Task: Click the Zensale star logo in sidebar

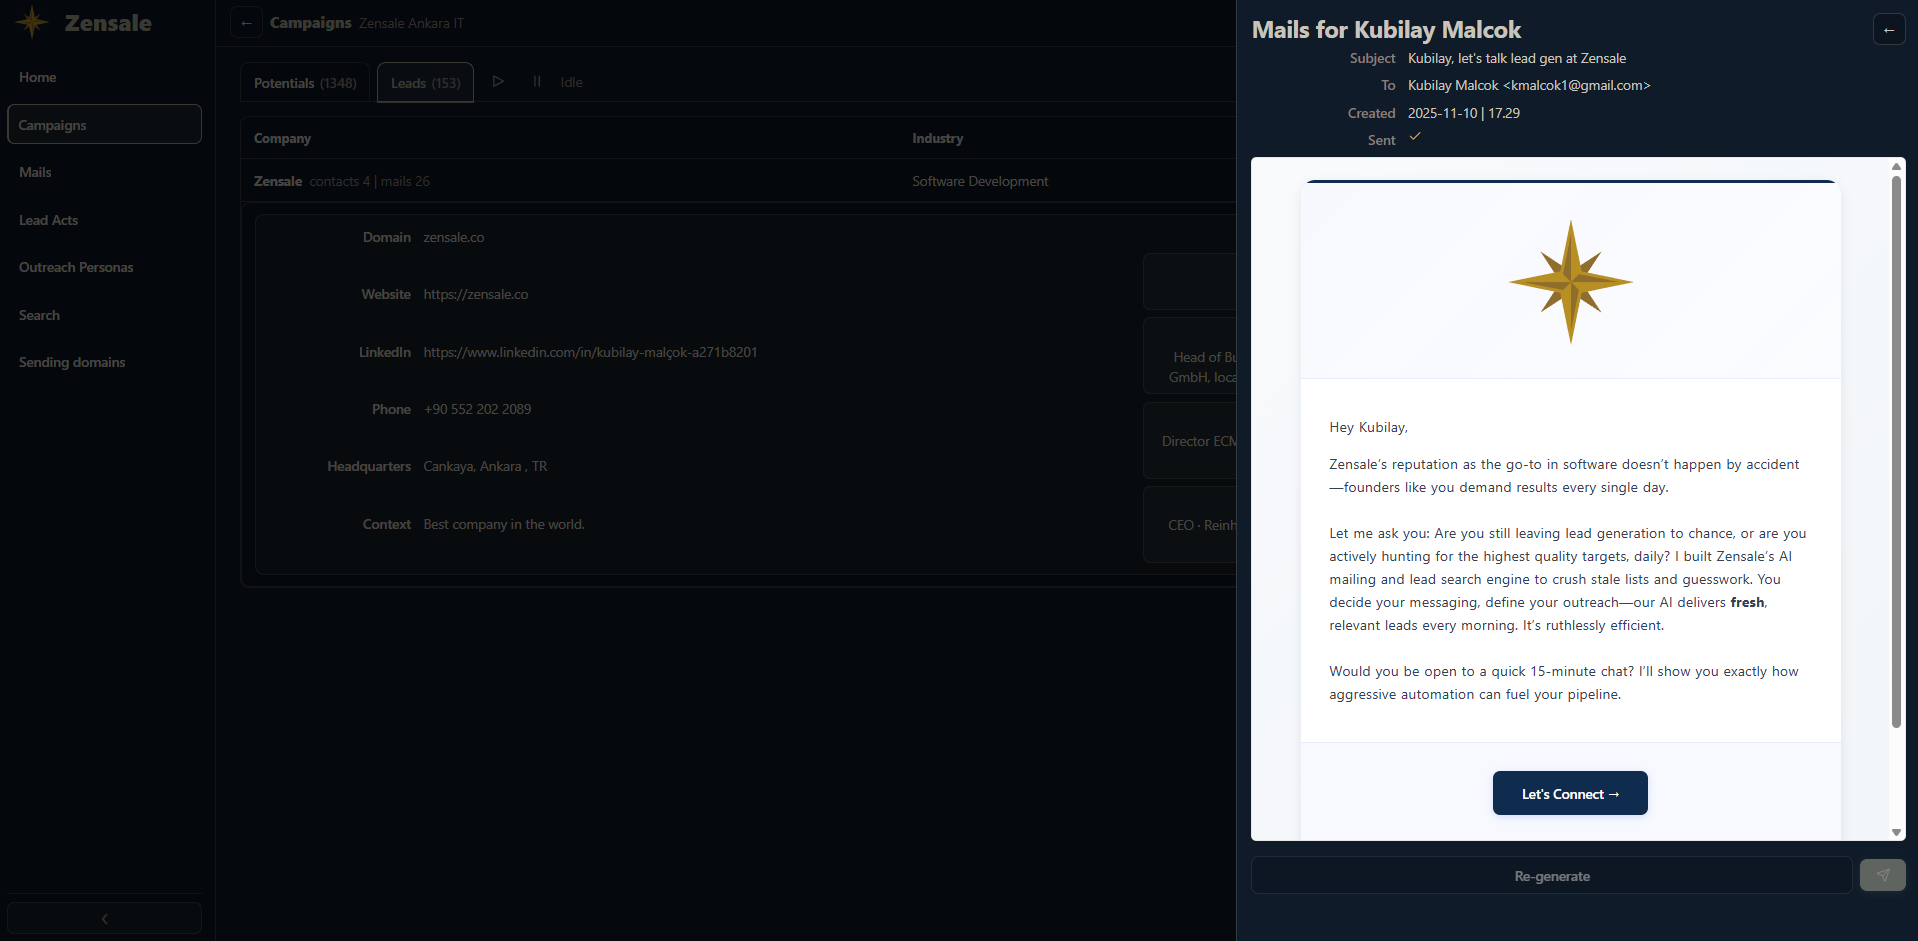Action: (32, 22)
